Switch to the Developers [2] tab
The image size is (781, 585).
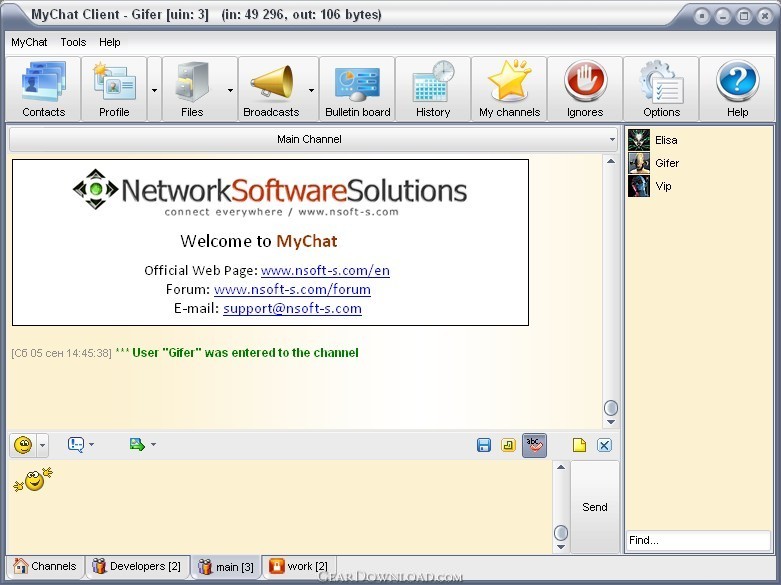pyautogui.click(x=137, y=566)
